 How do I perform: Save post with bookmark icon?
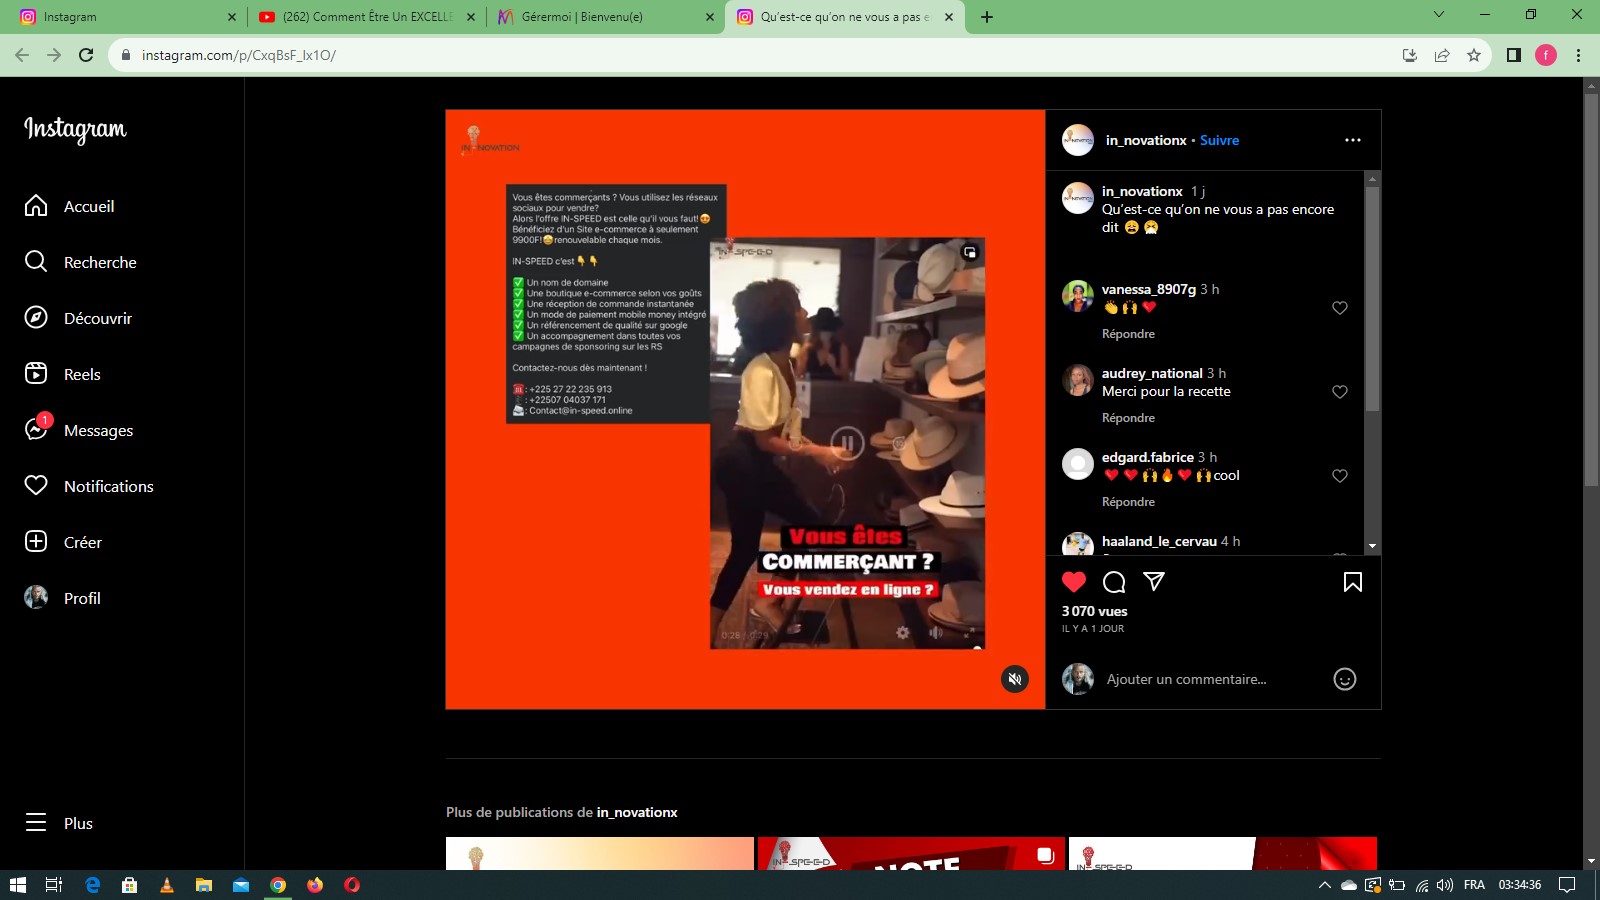pyautogui.click(x=1352, y=582)
